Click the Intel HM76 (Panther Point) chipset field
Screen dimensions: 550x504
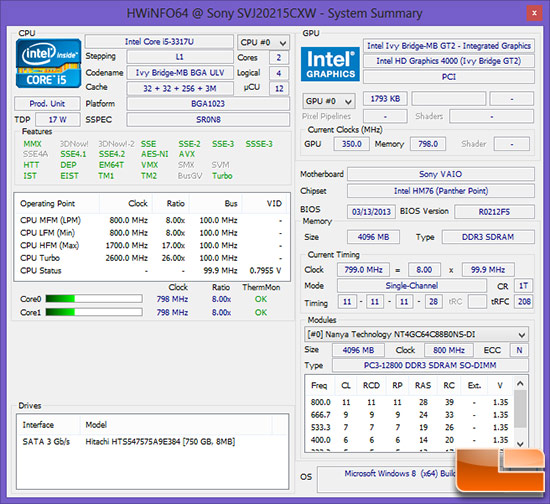441,191
